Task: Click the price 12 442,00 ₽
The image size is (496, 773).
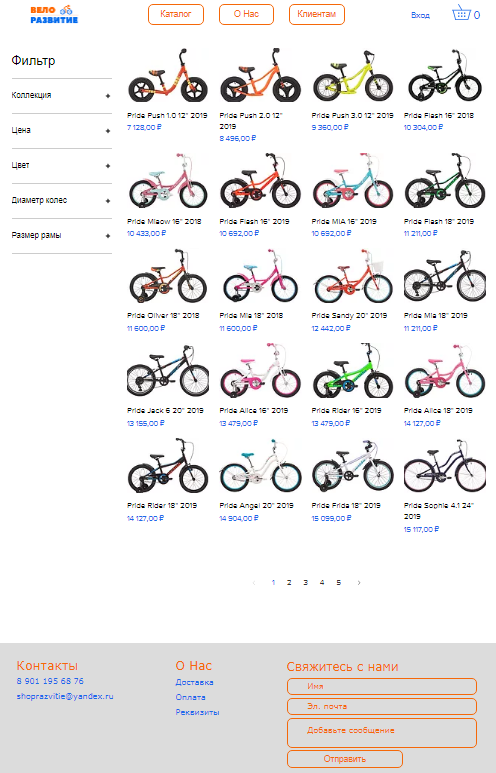Action: click(331, 328)
